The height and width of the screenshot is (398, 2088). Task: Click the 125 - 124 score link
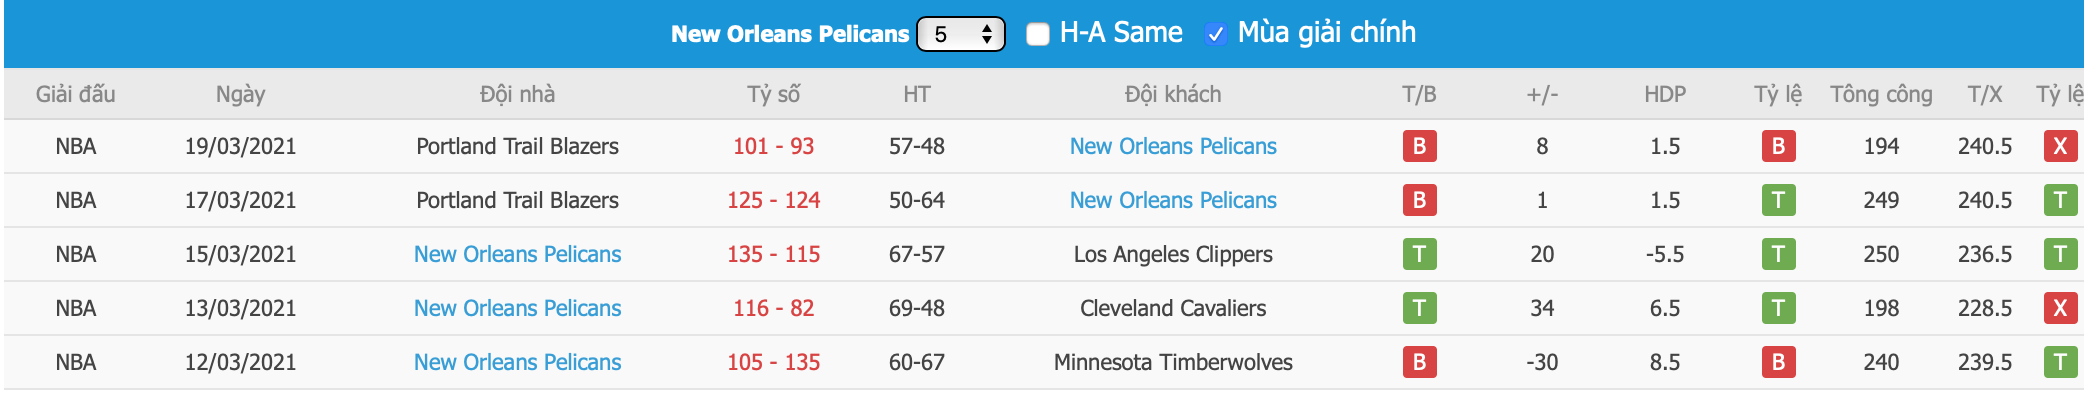tap(773, 200)
